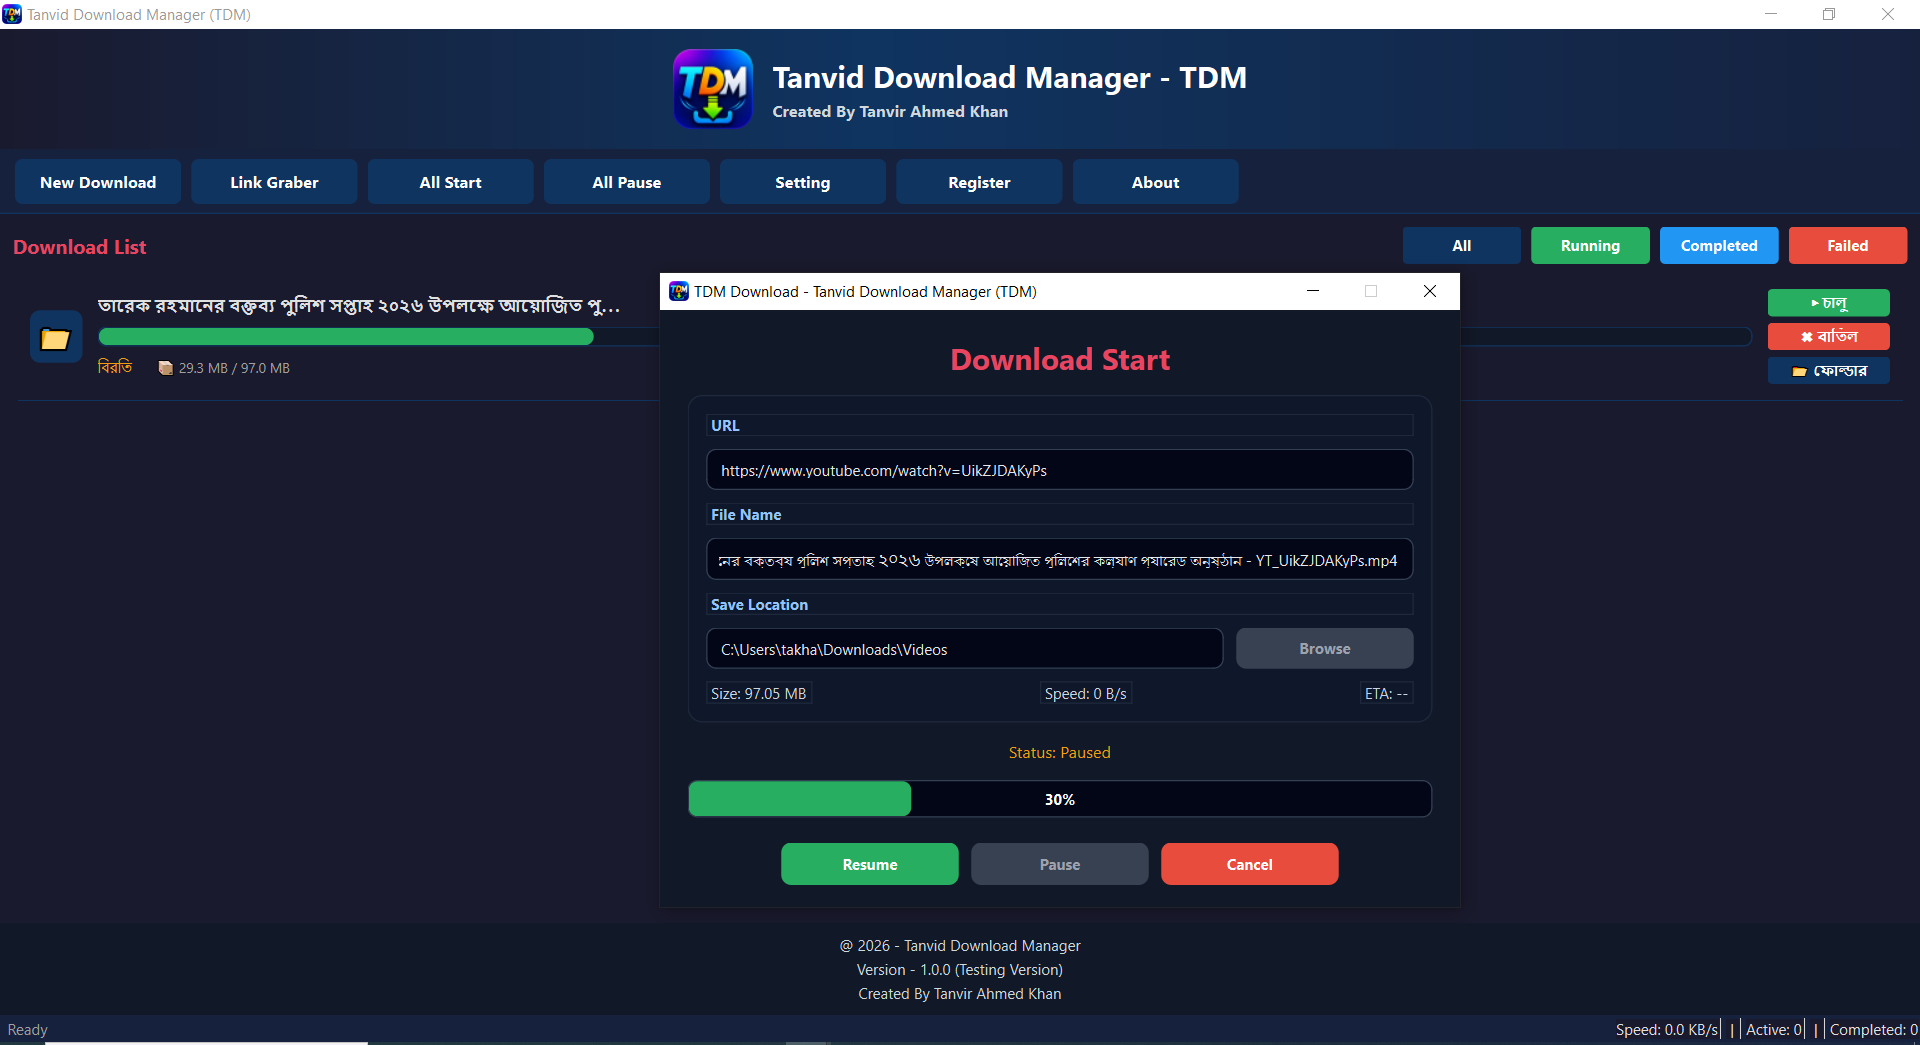Click the URL input field
This screenshot has width=1920, height=1045.
click(1060, 470)
